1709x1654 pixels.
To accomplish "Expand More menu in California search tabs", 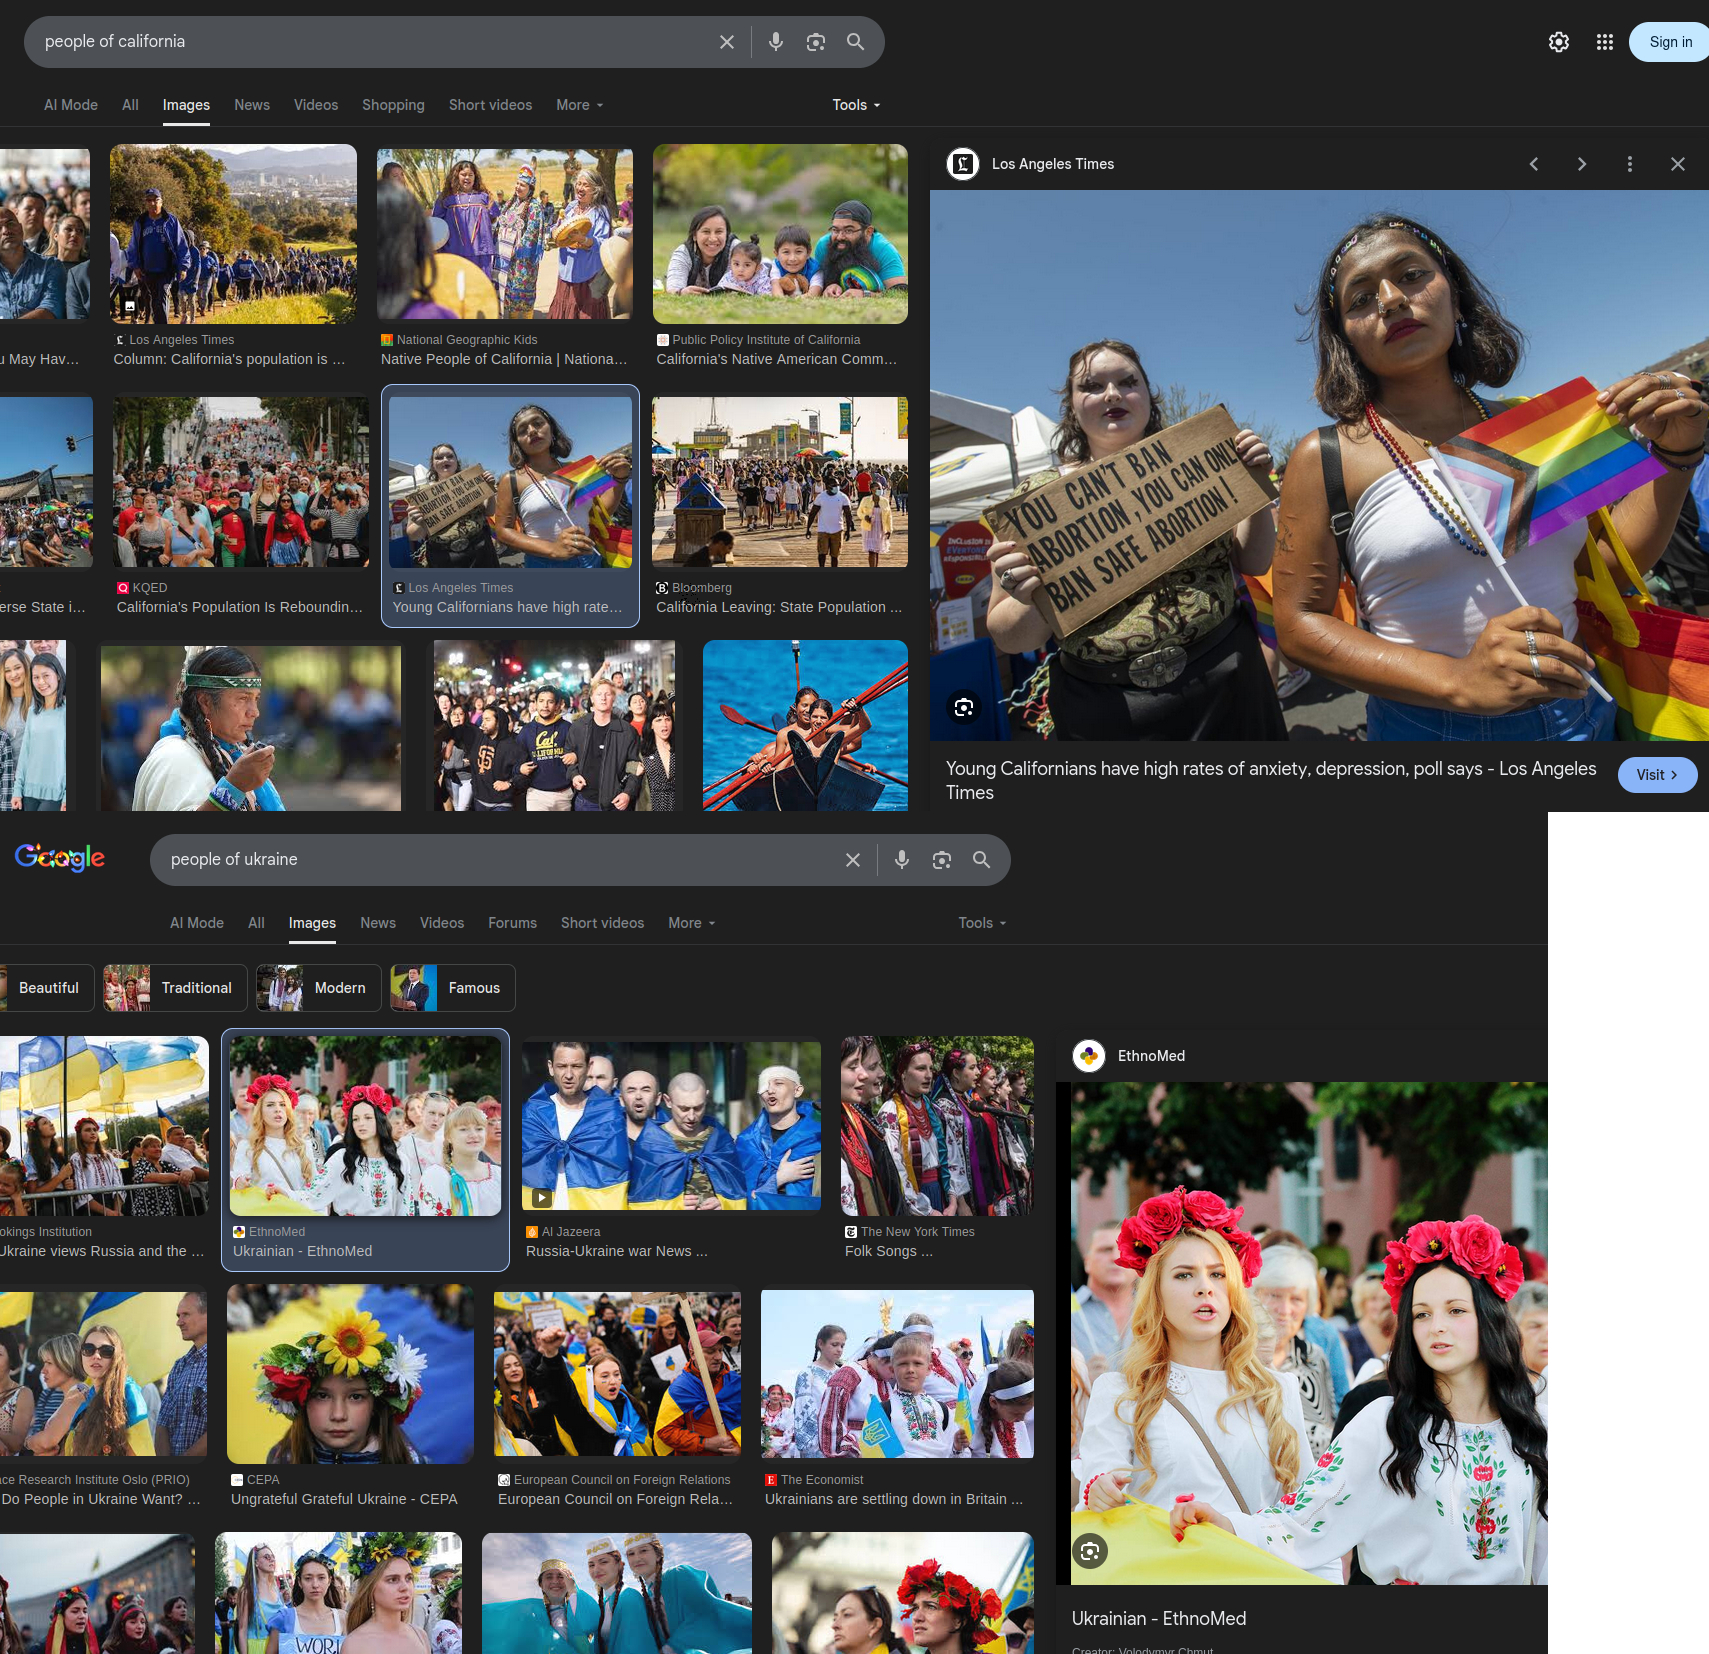I will tap(580, 105).
